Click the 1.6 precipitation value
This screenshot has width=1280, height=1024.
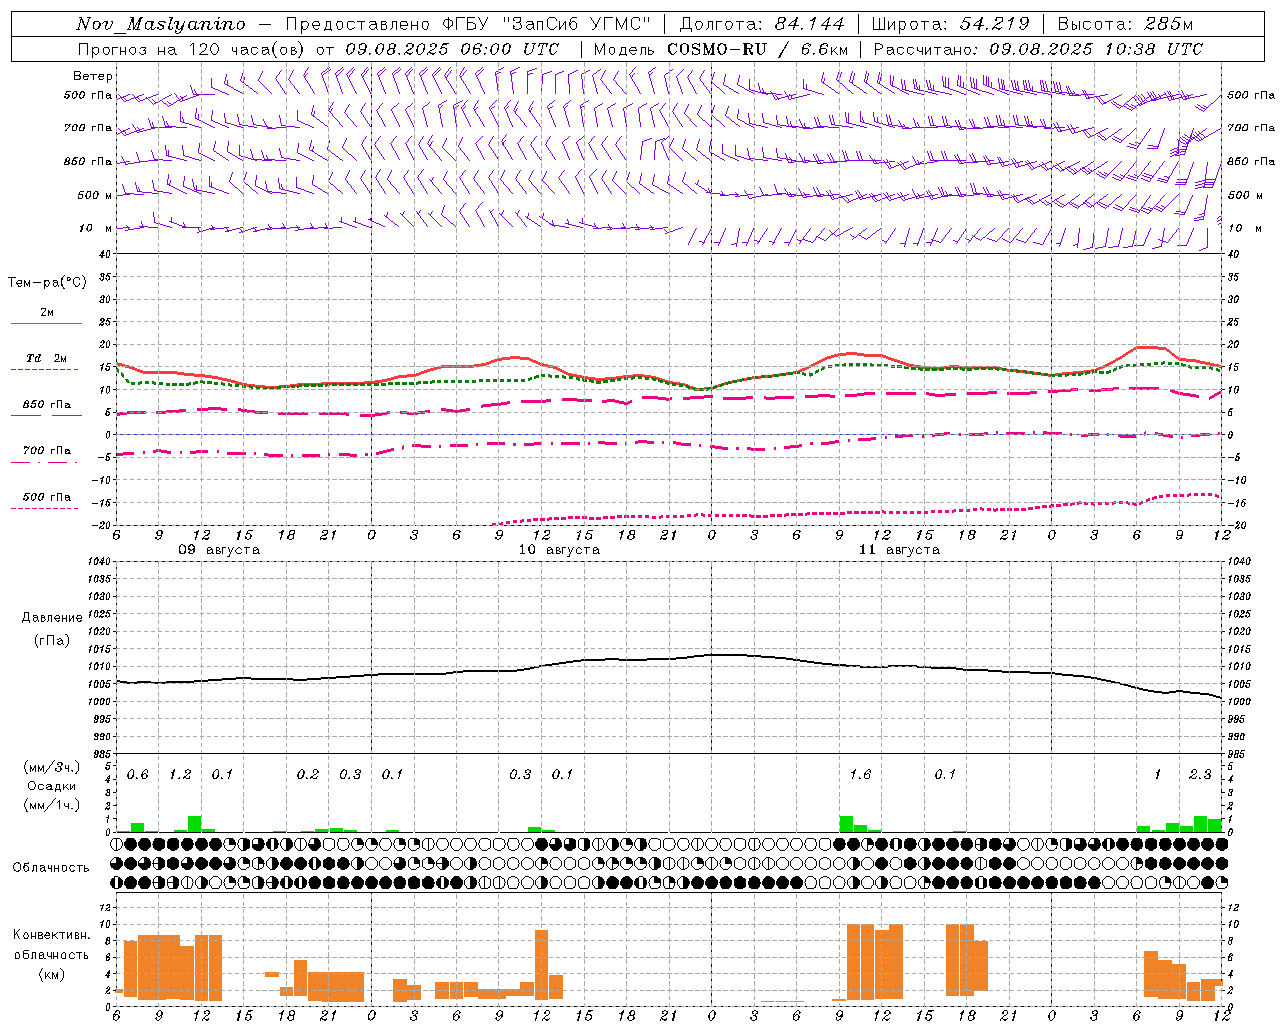pos(860,775)
